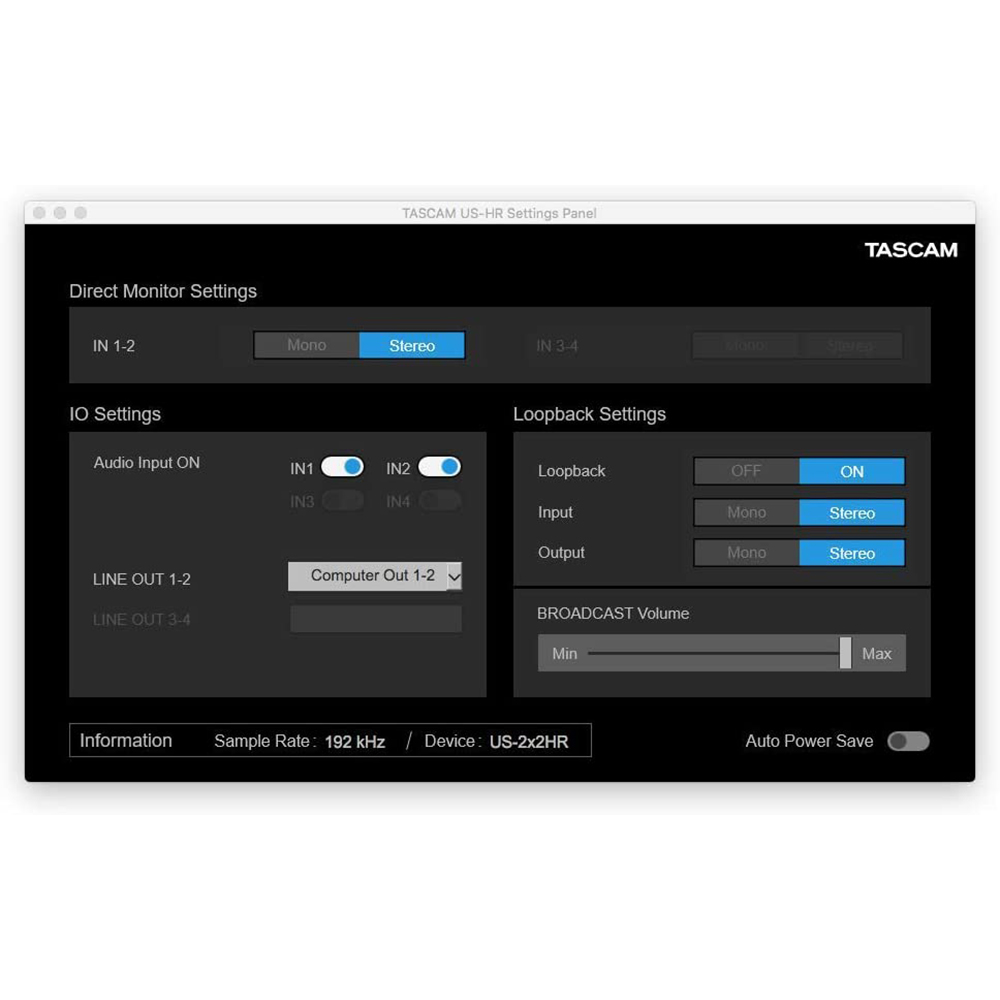Set Loopback Input to Mono
This screenshot has width=1000, height=1000.
(746, 513)
